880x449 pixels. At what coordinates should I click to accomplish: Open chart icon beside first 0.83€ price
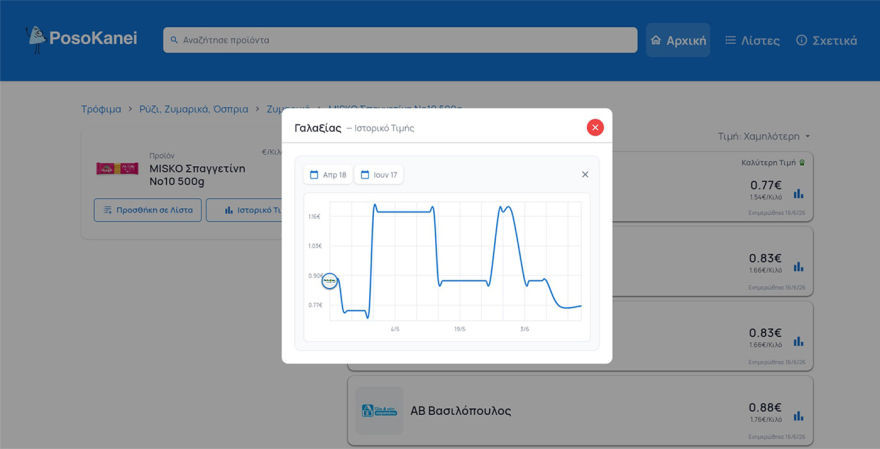click(798, 267)
